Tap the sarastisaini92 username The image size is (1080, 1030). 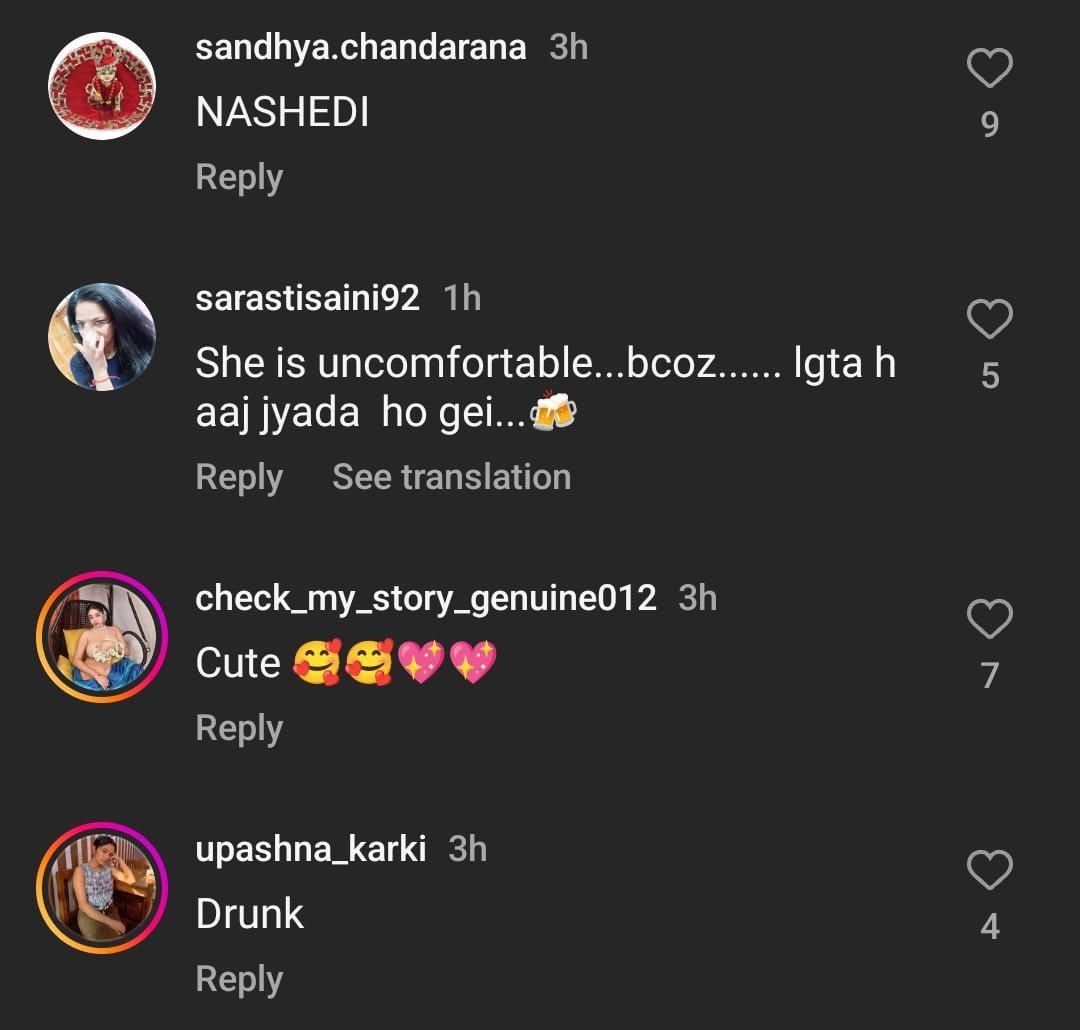point(307,298)
